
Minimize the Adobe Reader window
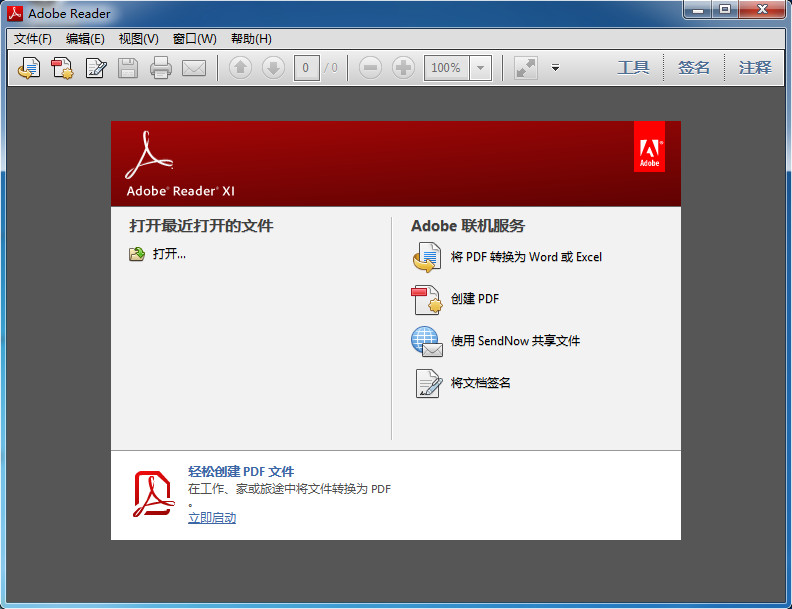coord(698,10)
